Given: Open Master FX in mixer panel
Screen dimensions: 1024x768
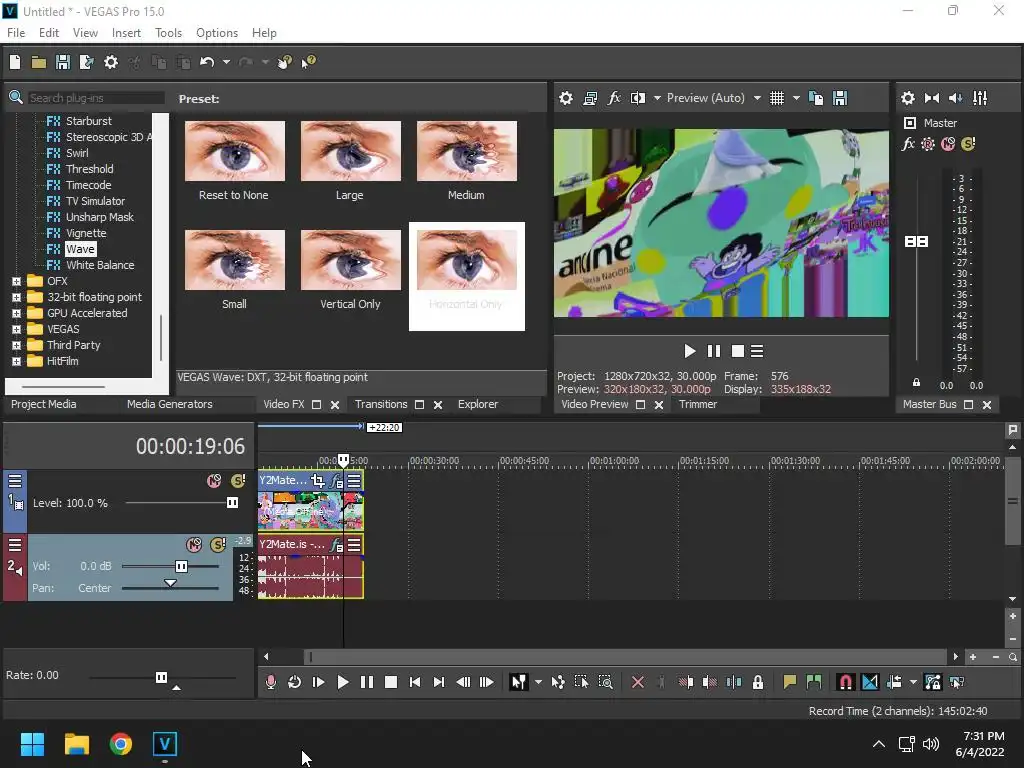Looking at the screenshot, I should point(908,144).
